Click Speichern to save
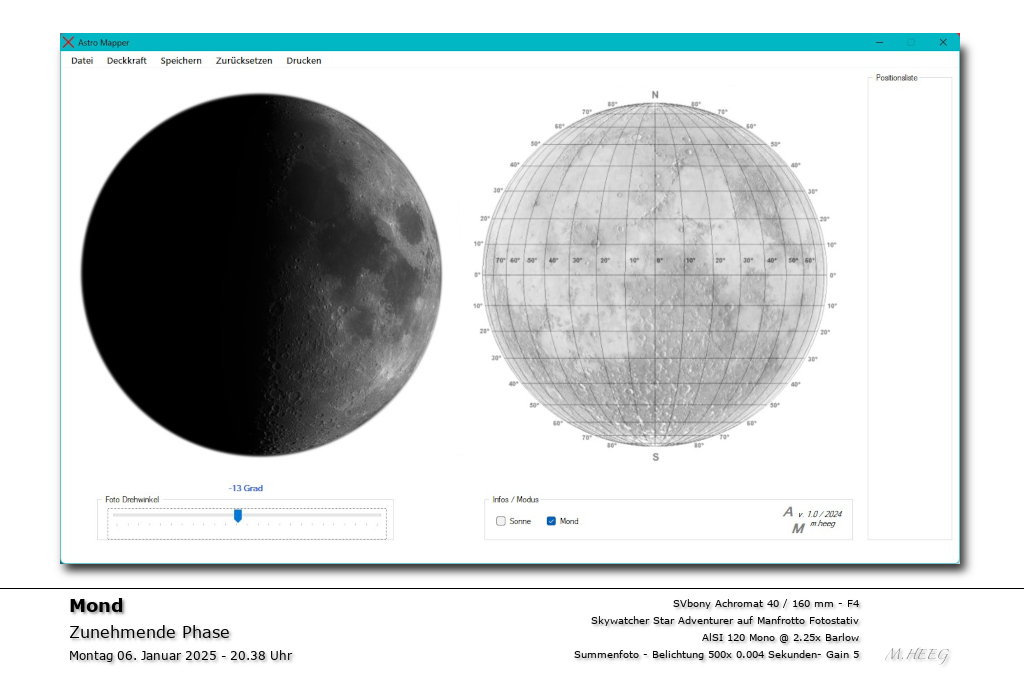This screenshot has height=674, width=1024. click(180, 61)
